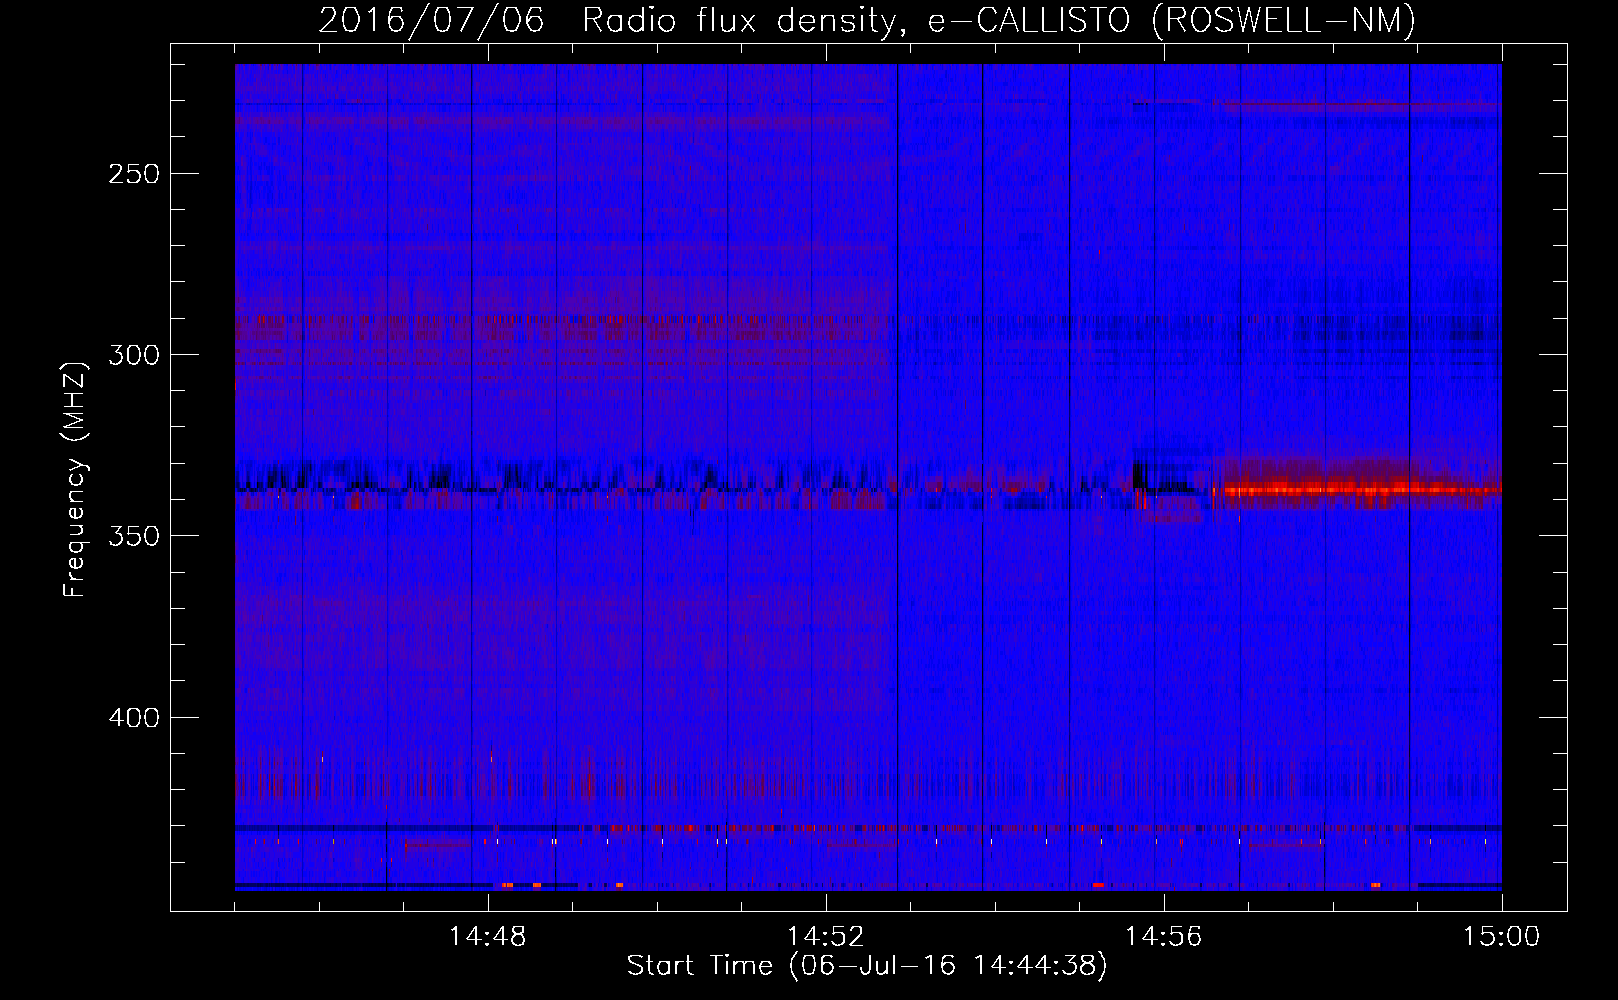Image resolution: width=1618 pixels, height=1000 pixels.
Task: Click the 250 frequency tick label
Action: [132, 174]
